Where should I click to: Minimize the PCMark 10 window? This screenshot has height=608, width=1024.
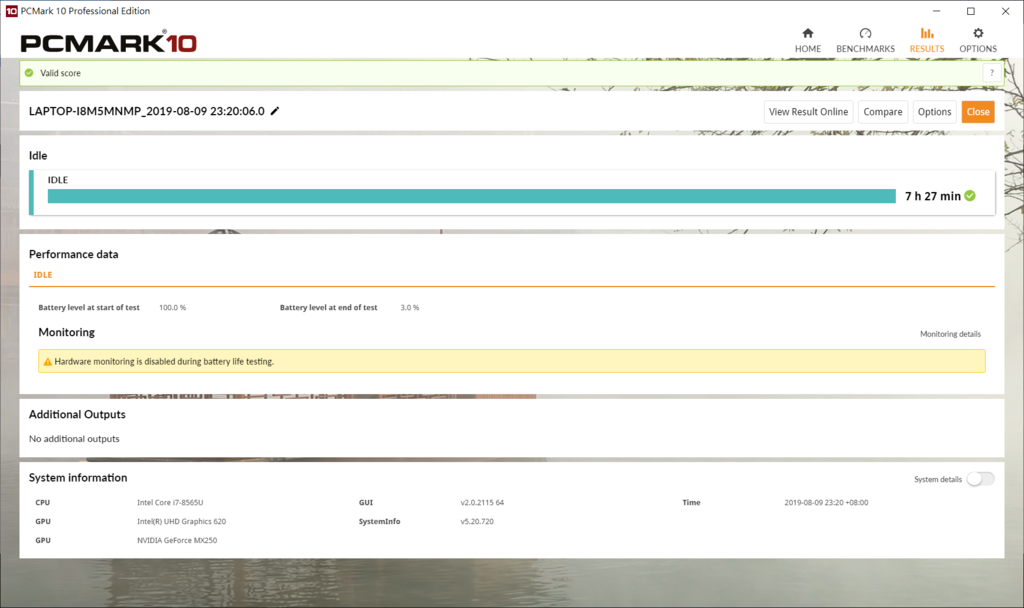pos(936,11)
